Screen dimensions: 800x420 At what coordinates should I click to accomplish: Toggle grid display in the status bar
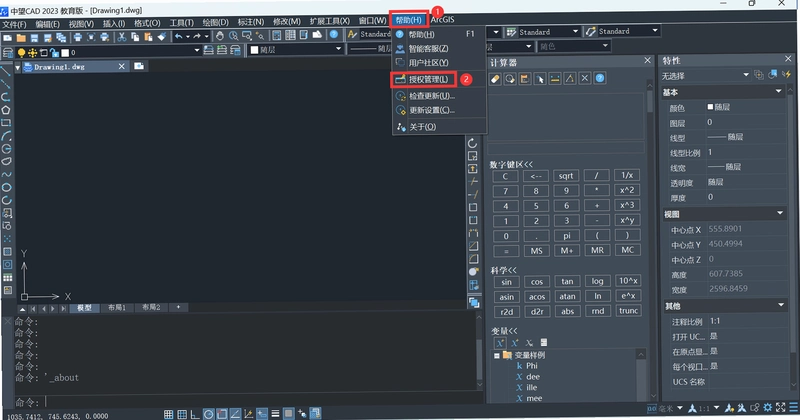pos(182,414)
